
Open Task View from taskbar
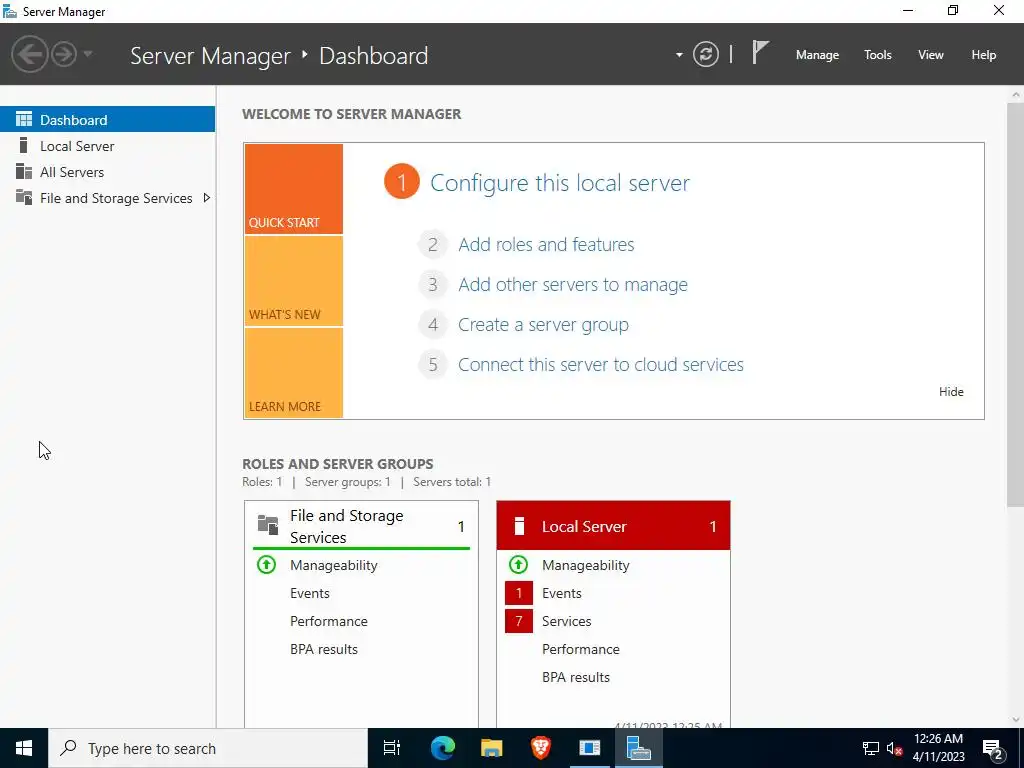click(x=391, y=748)
